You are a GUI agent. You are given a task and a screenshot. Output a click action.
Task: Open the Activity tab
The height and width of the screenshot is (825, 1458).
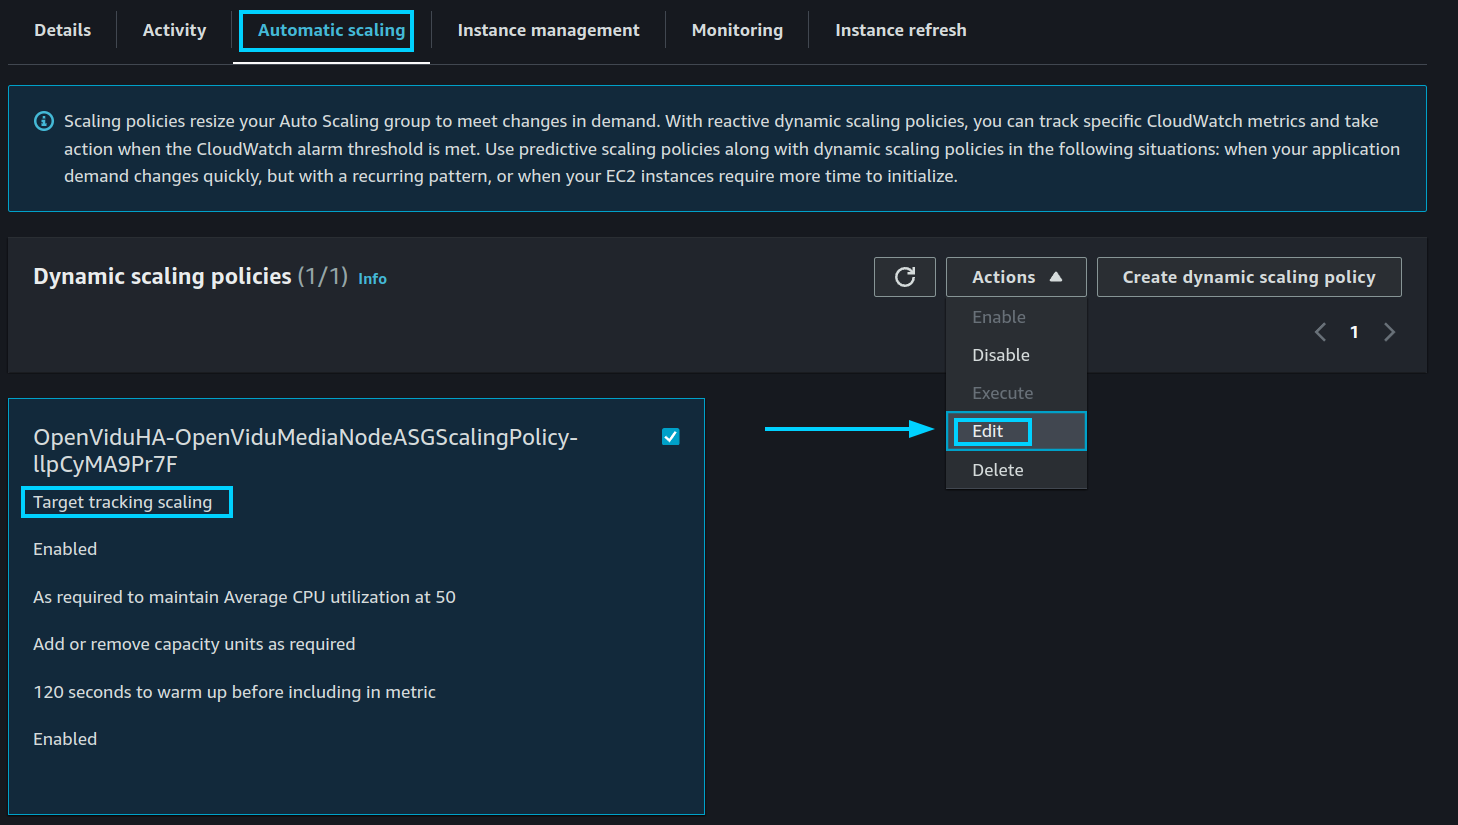click(174, 30)
